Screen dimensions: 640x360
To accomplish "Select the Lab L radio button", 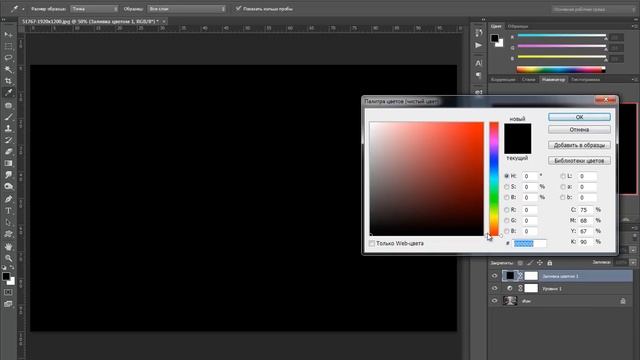I will (563, 176).
